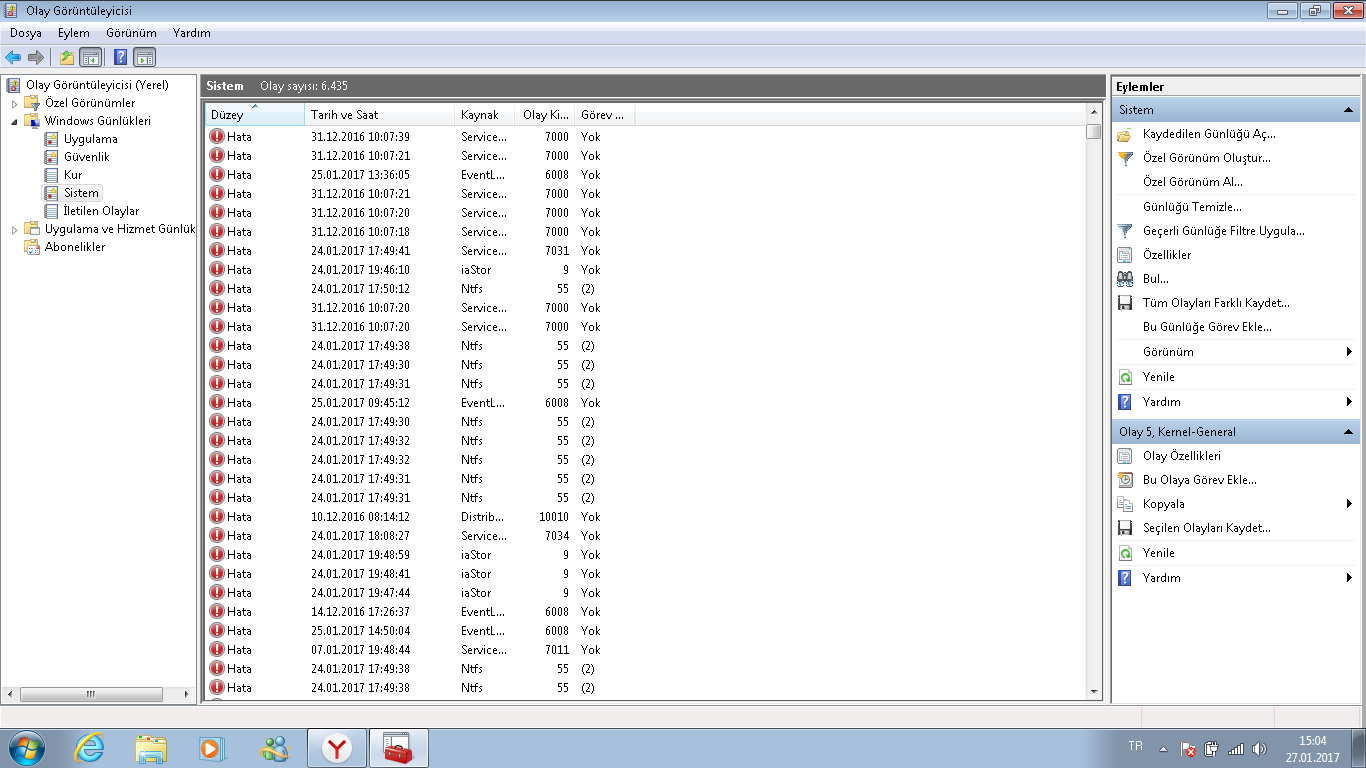Viewport: 1366px width, 768px height.
Task: Apply filter via Geçerli Günlüğe Filtre Uygula
Action: coord(1223,231)
